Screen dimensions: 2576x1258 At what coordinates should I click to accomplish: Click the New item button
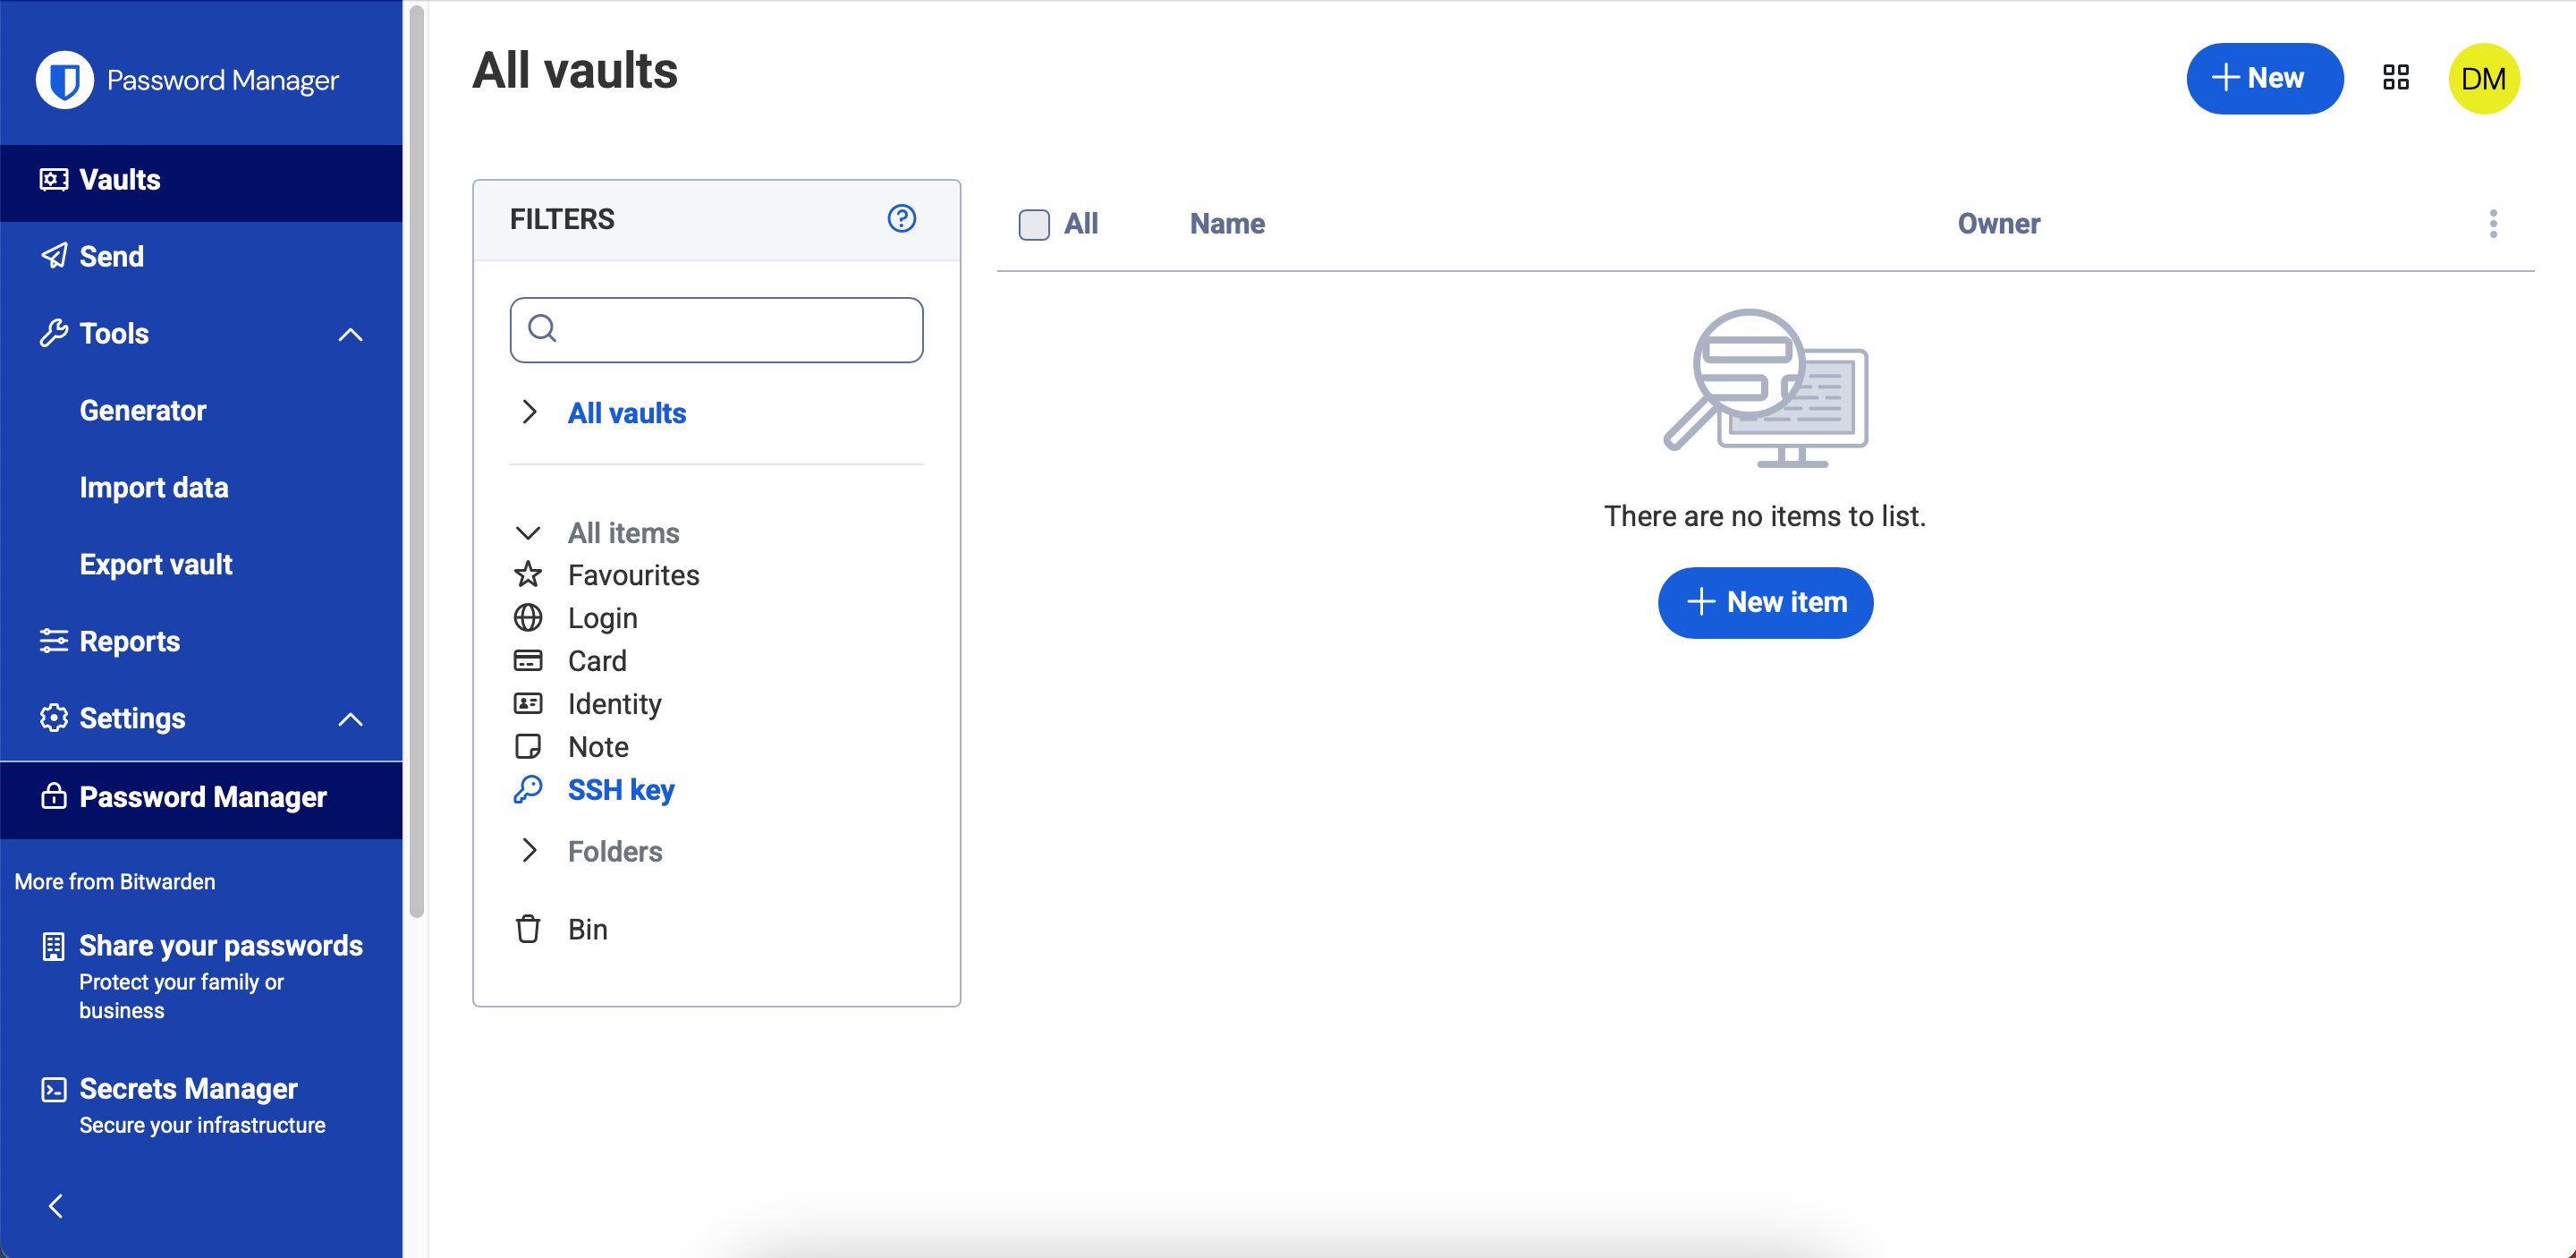[1765, 602]
